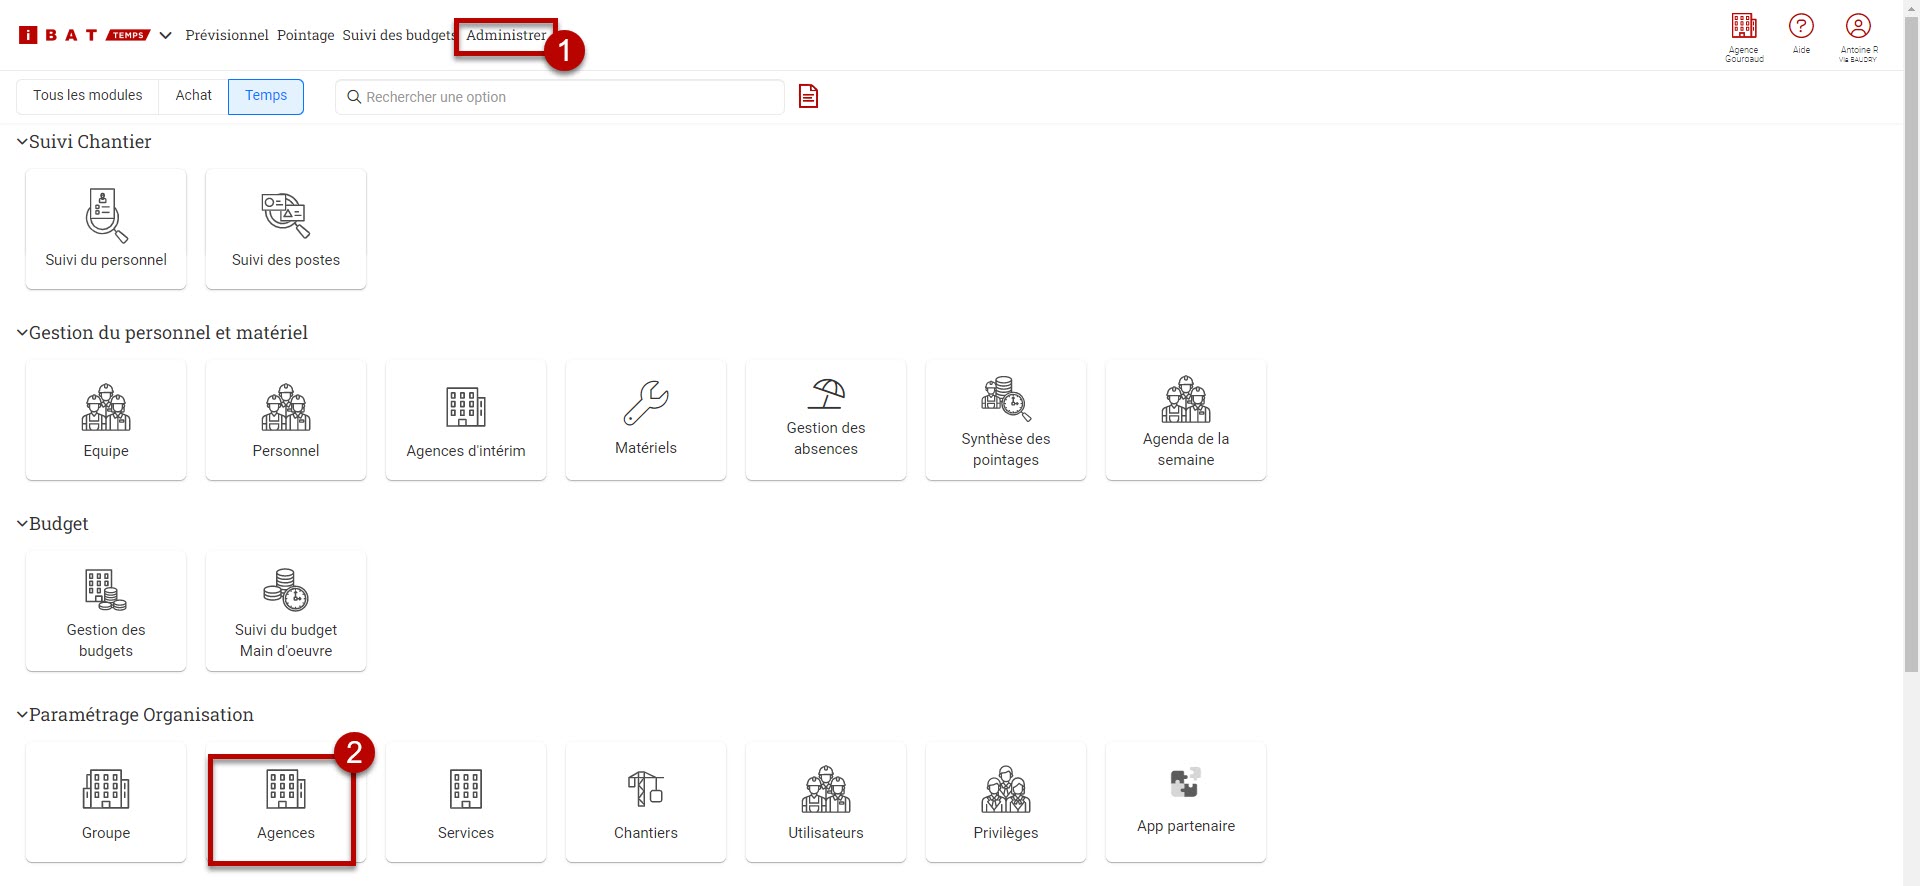Go to the Pointage menu
Viewport: 1920px width, 886px height.
(305, 35)
